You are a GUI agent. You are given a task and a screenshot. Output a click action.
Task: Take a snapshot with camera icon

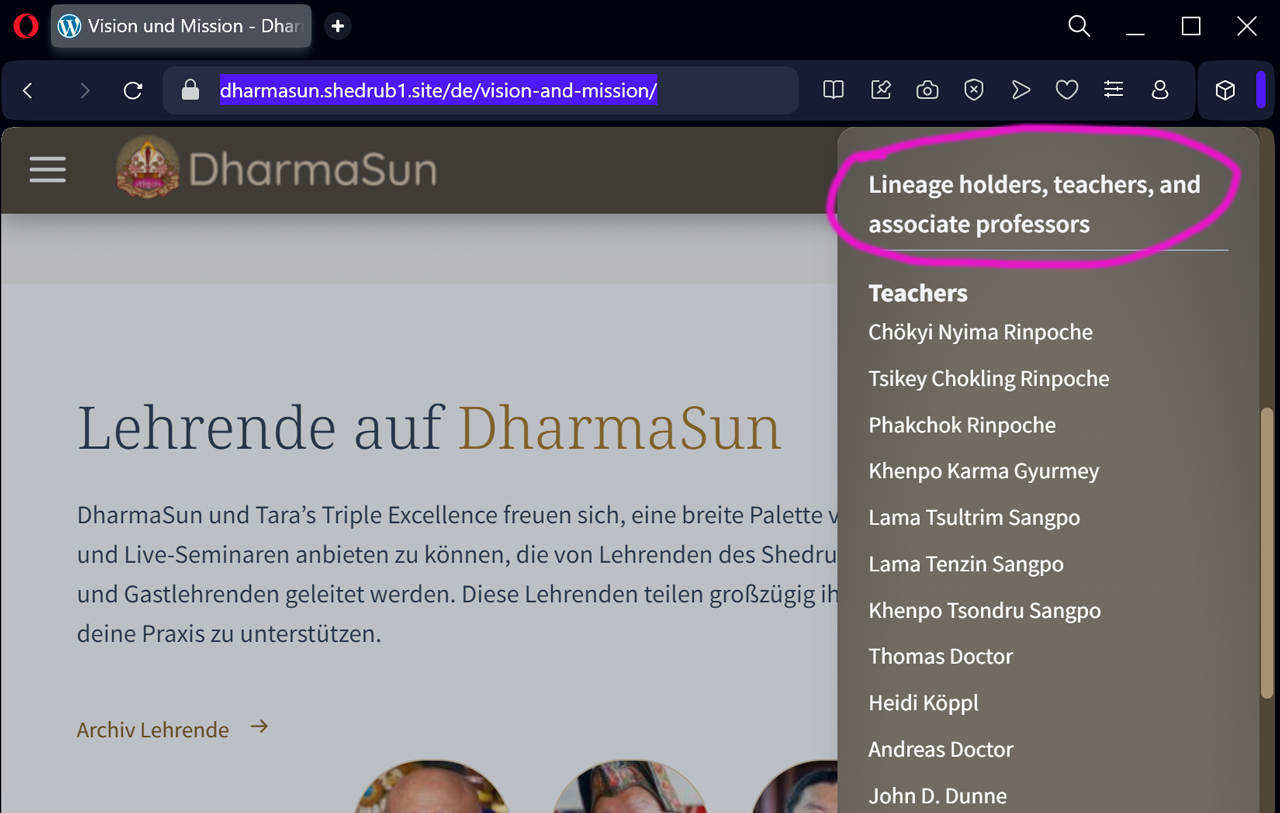point(927,90)
